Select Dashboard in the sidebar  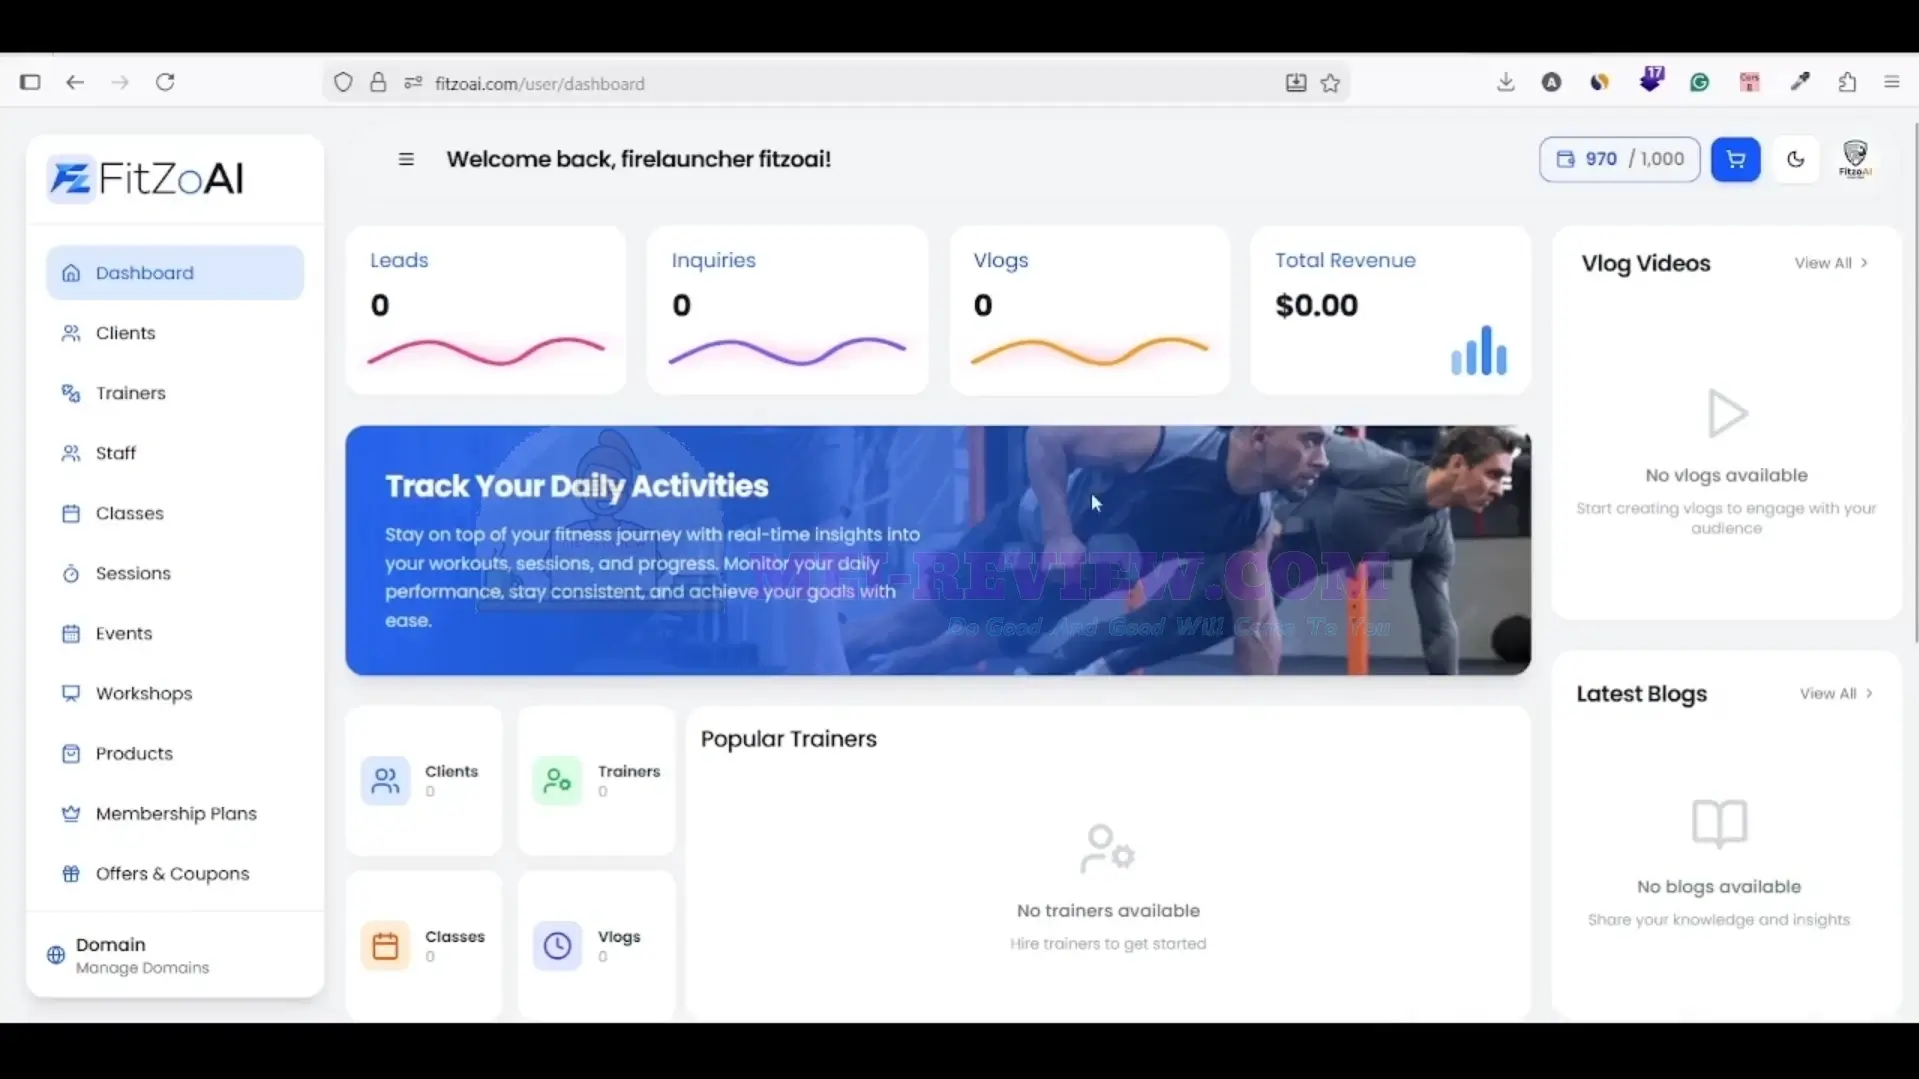click(x=175, y=273)
